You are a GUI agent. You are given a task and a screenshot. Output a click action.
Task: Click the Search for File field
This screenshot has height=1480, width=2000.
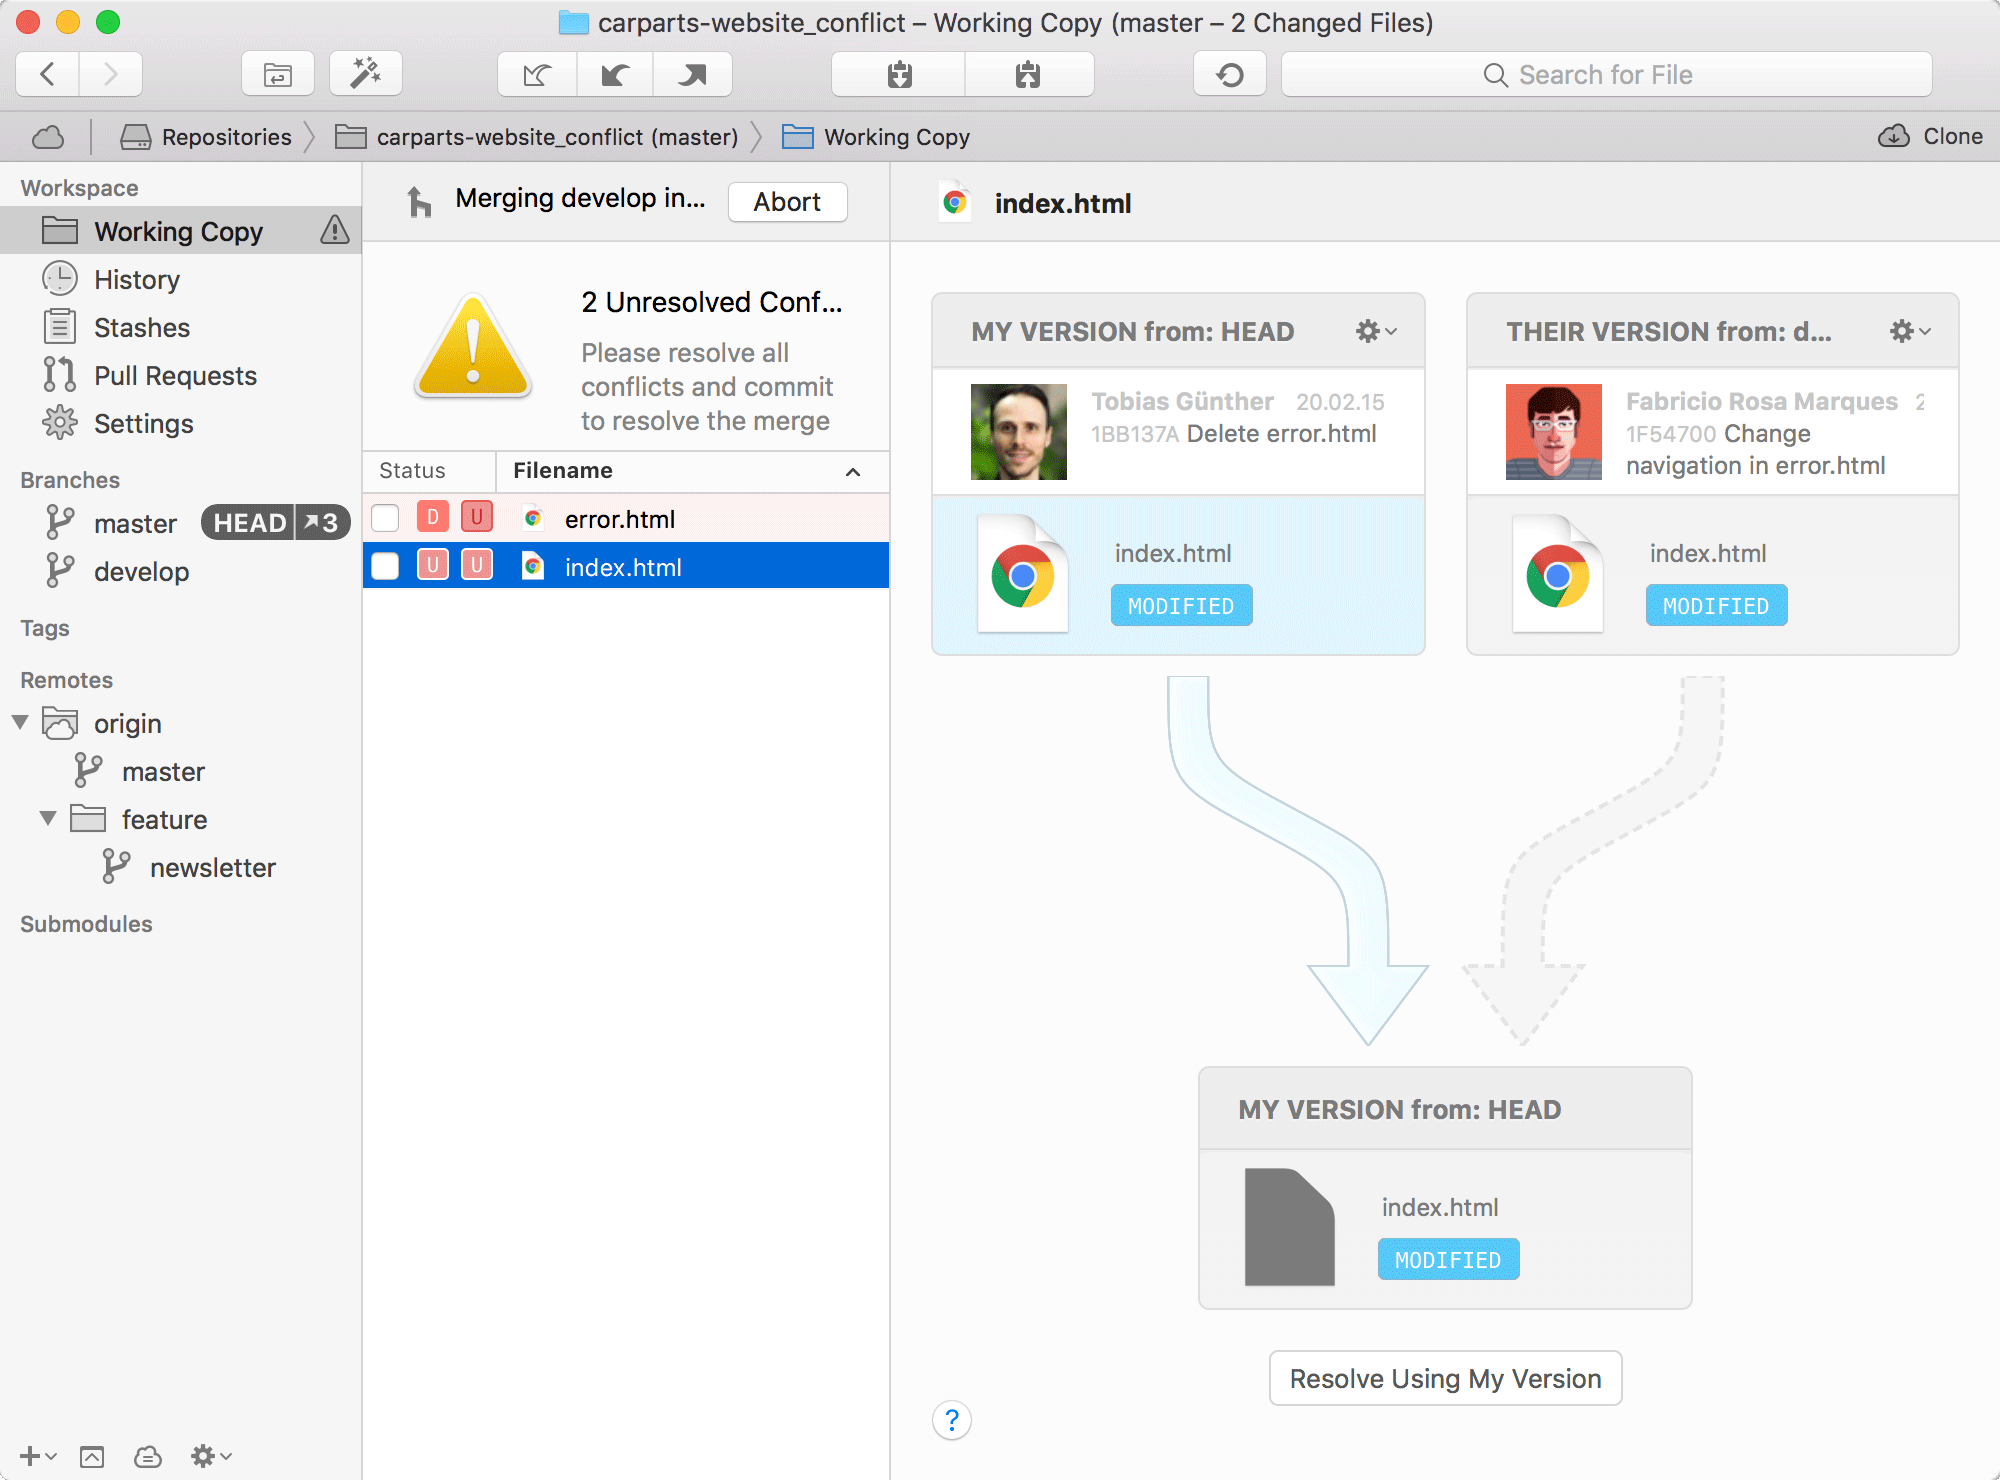point(1605,75)
